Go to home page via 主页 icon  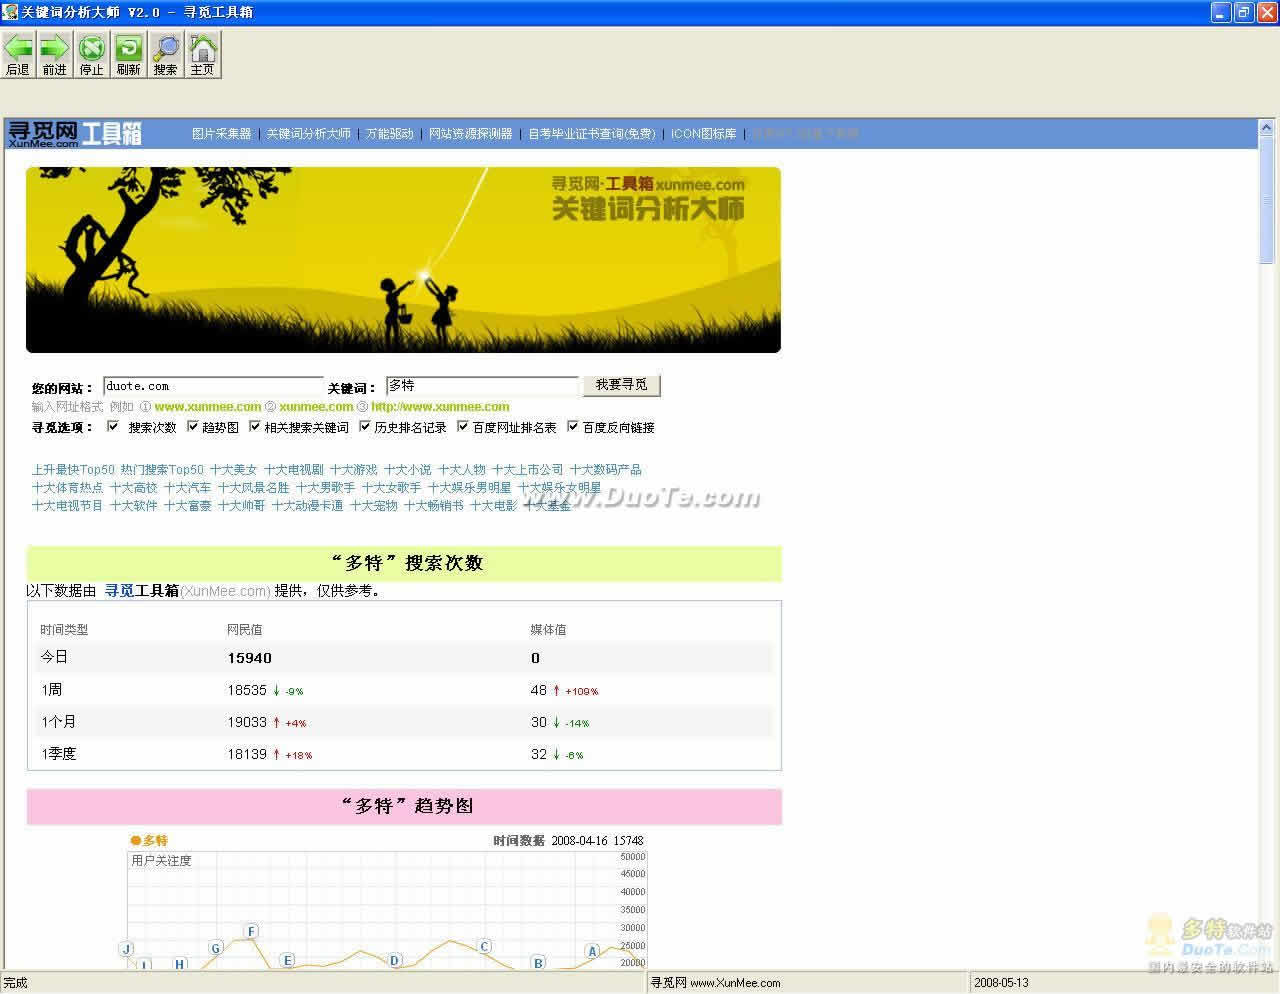202,54
